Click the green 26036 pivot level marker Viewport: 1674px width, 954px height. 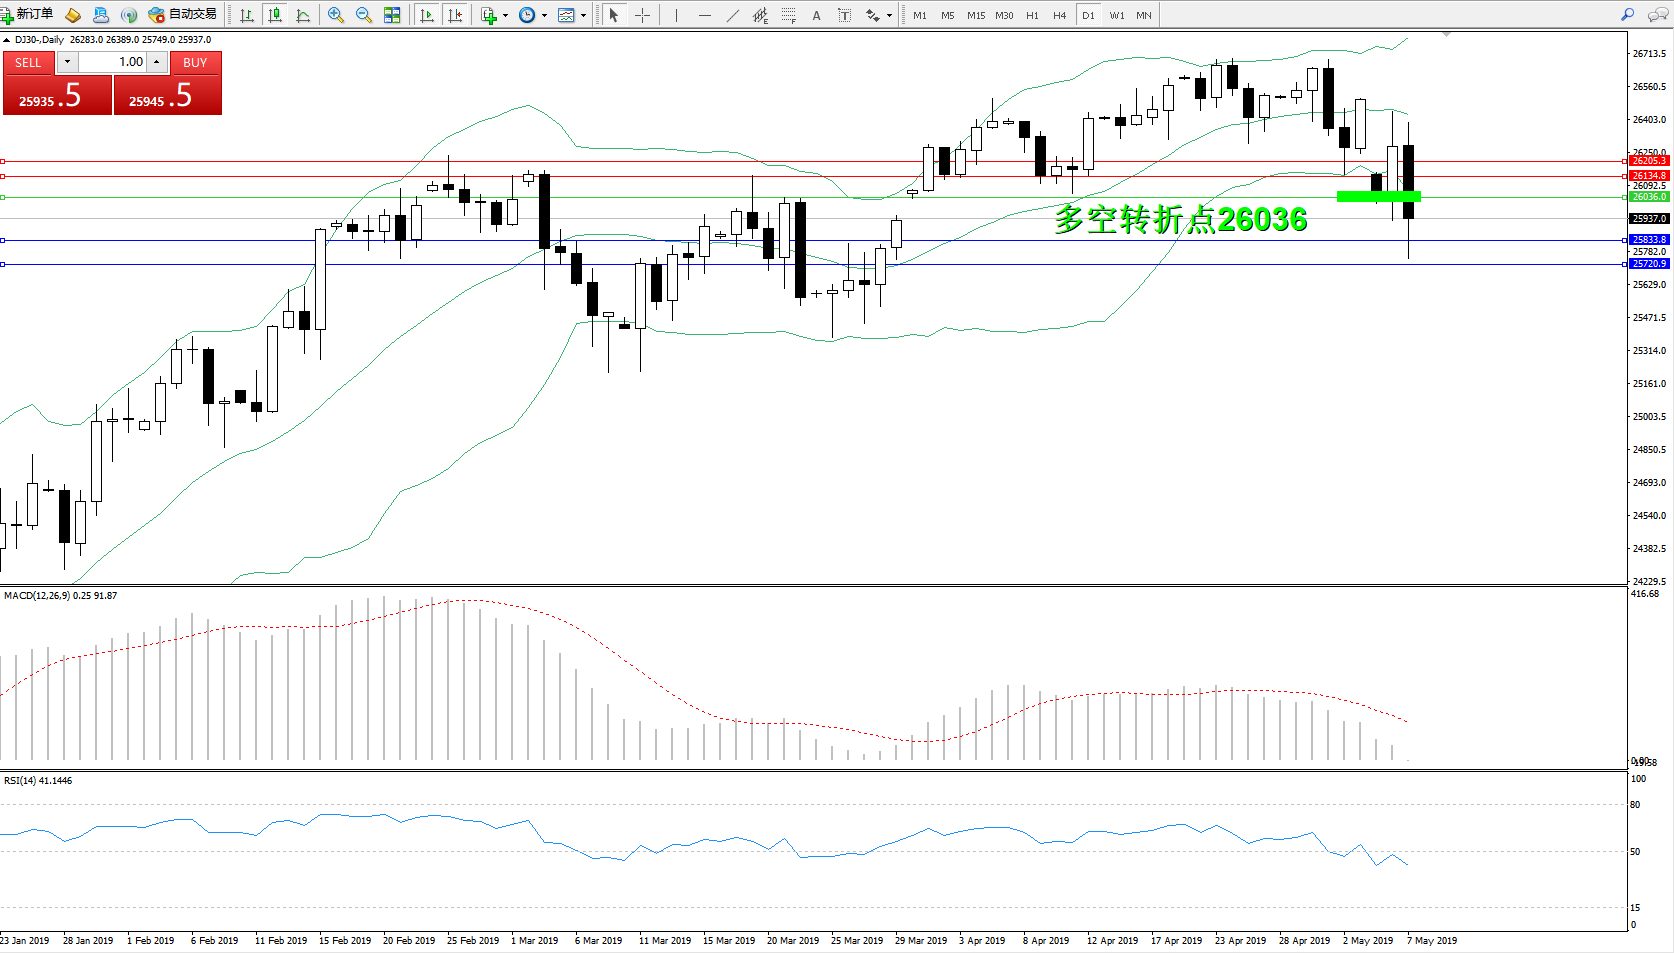click(x=1378, y=196)
